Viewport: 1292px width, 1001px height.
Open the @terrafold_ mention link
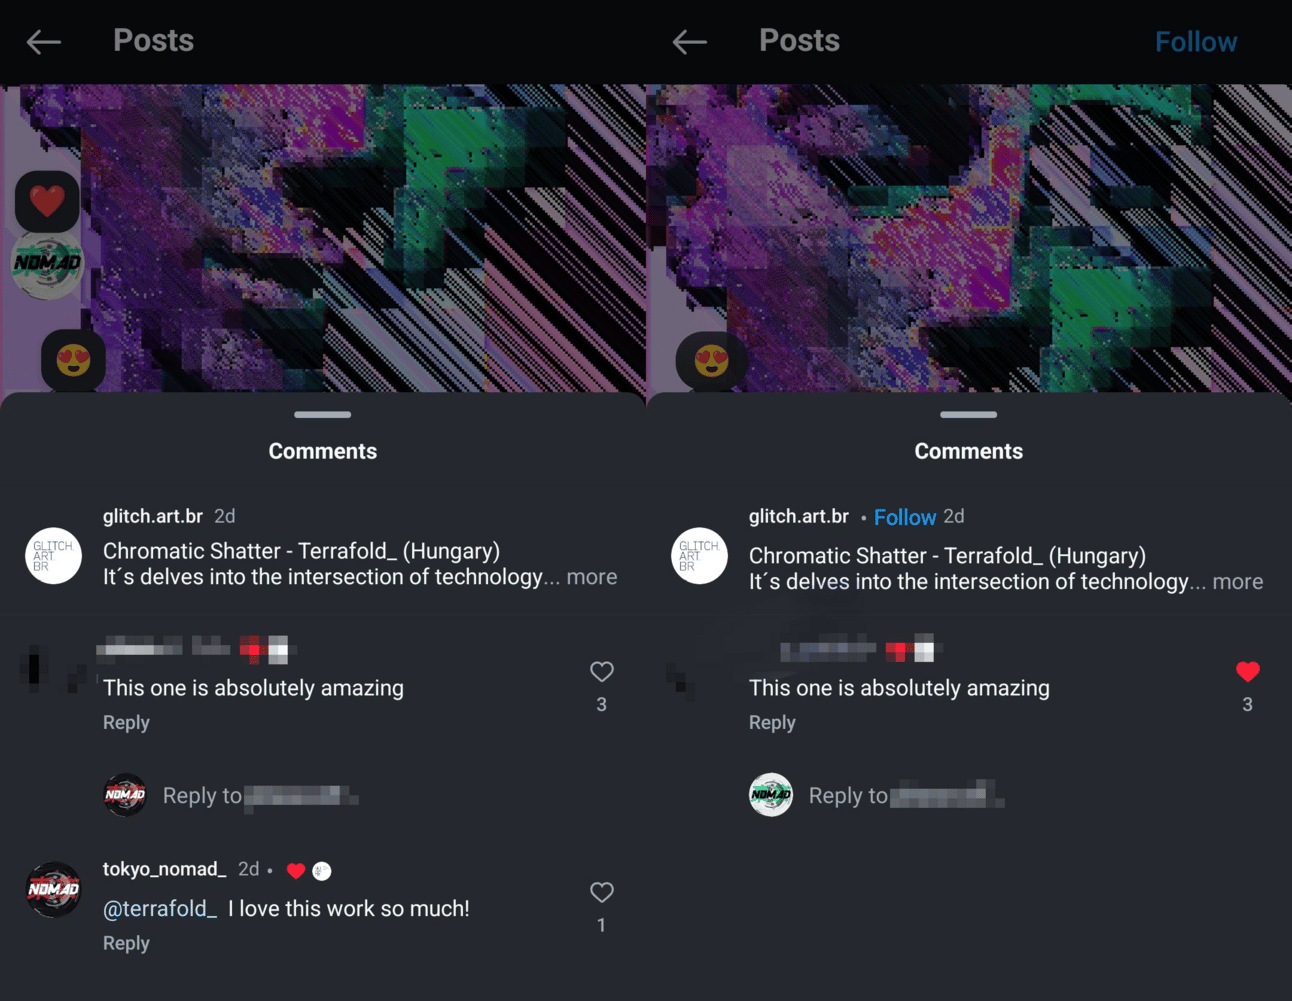click(x=160, y=909)
